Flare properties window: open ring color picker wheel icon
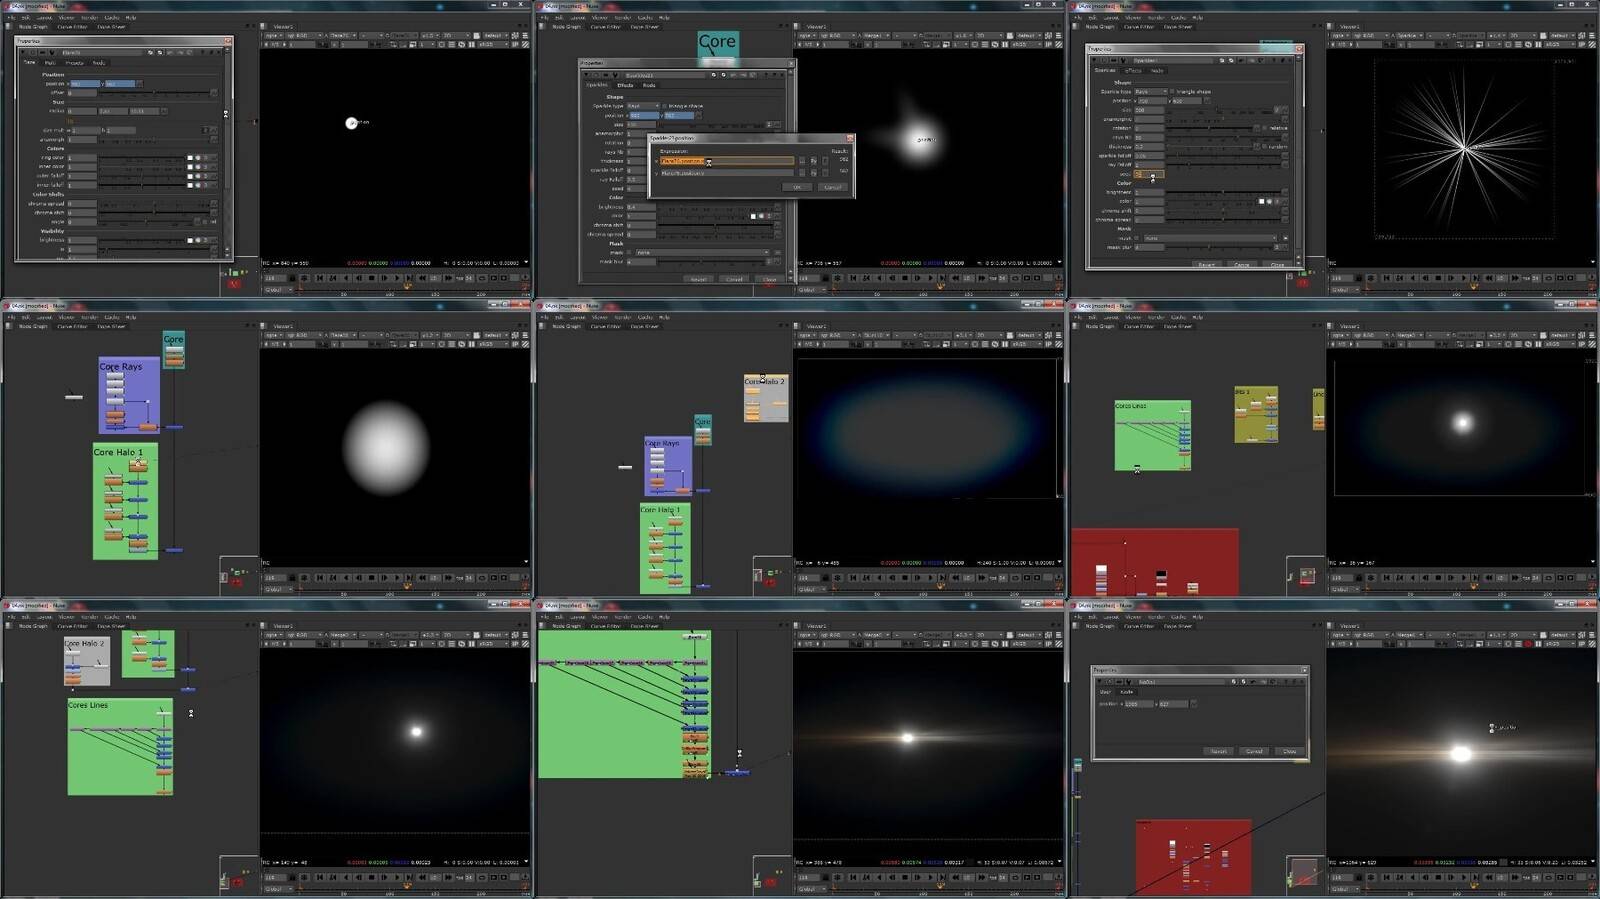The width and height of the screenshot is (1600, 899). [198, 158]
